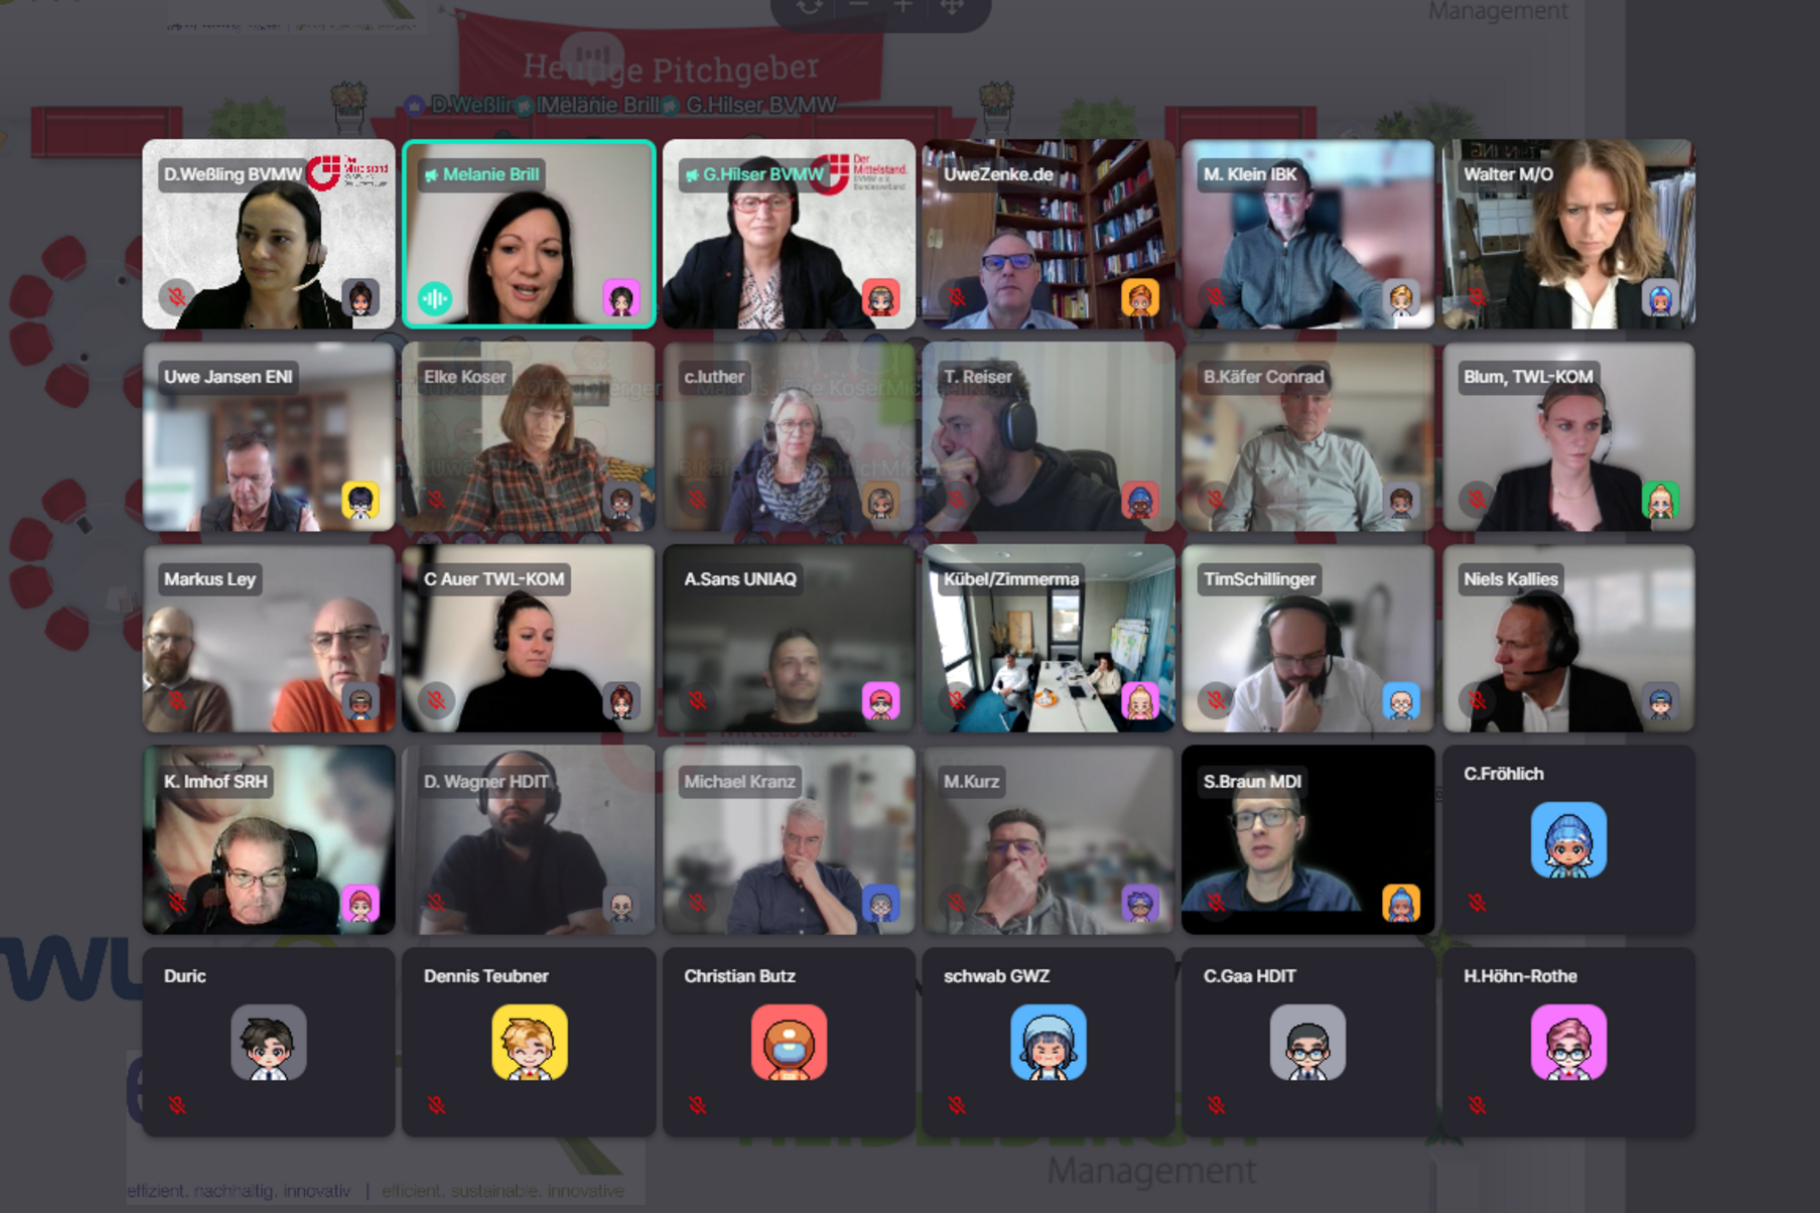Open Melanie Brill's pink avatar badge

621,298
